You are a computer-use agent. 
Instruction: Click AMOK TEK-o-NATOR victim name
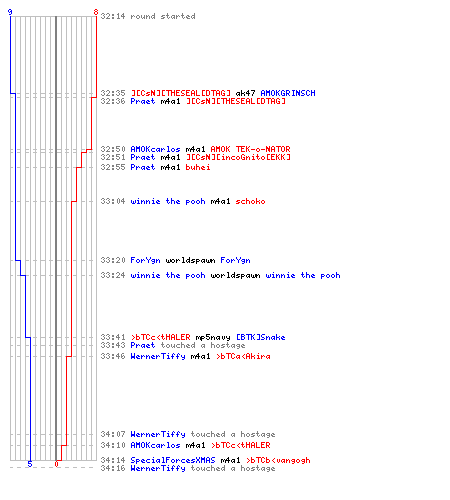click(250, 149)
